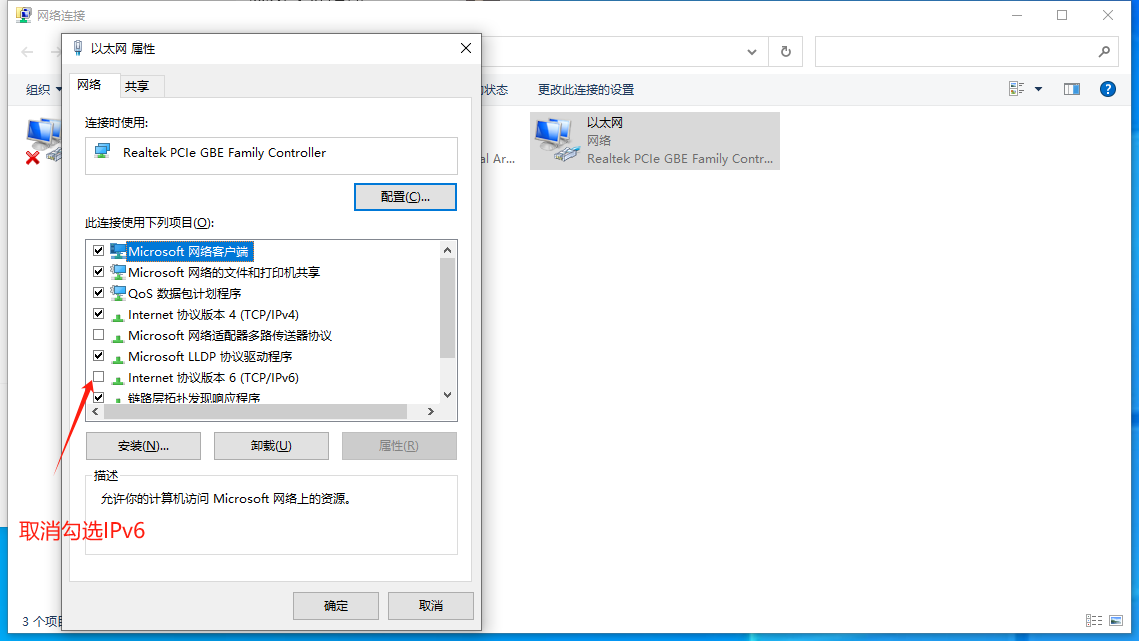The width and height of the screenshot is (1139, 641).
Task: Click the 网络连接 window title icon
Action: tap(24, 15)
